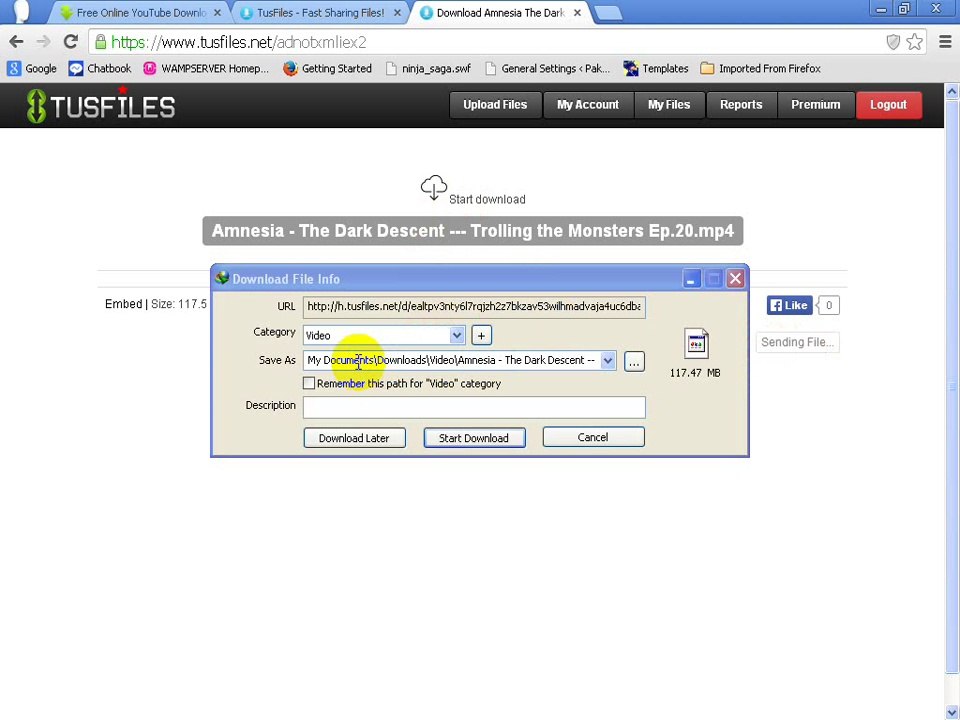The height and width of the screenshot is (720, 960).
Task: Click inside the Description field
Action: [x=474, y=407]
